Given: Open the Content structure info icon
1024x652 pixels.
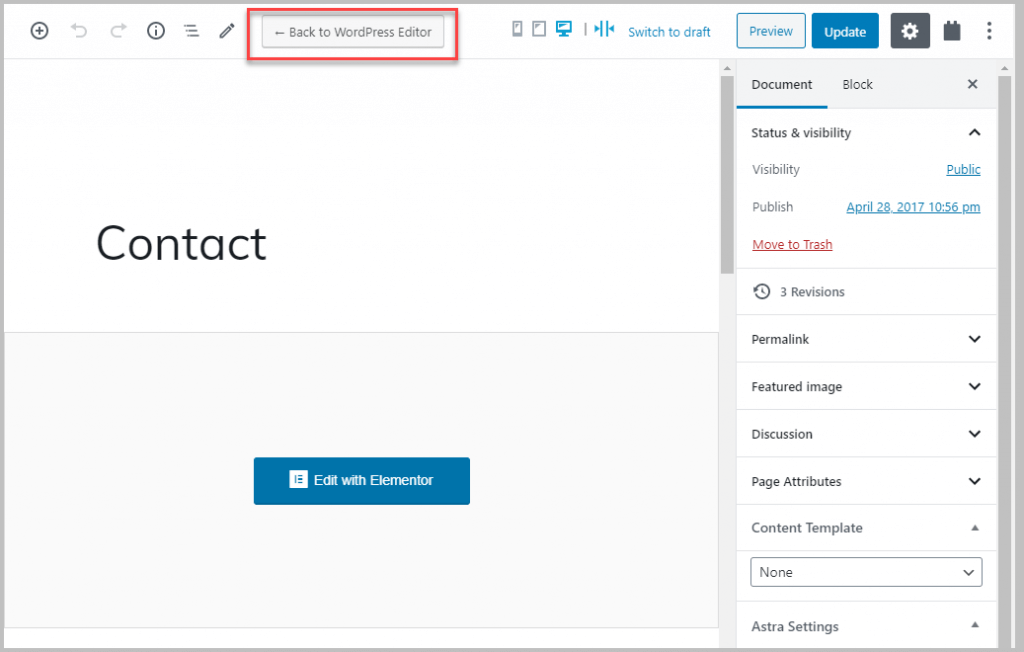Looking at the screenshot, I should tap(155, 31).
